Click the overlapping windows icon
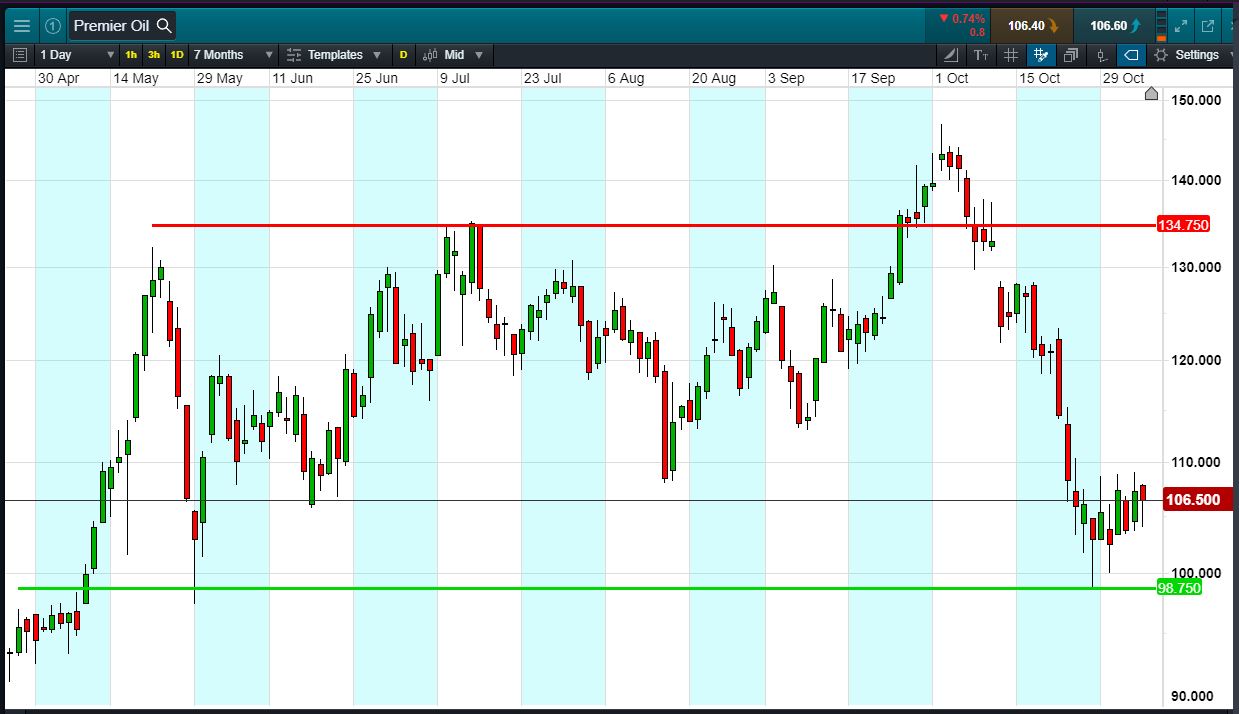1239x714 pixels. coord(1071,55)
